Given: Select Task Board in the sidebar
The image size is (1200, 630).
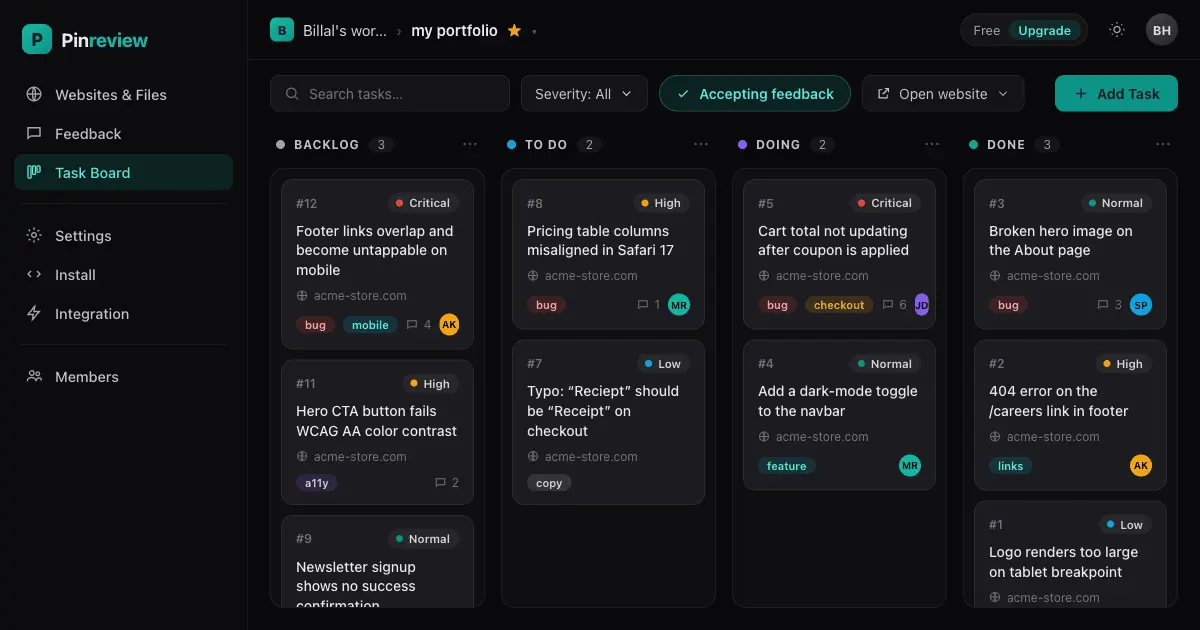Looking at the screenshot, I should click(123, 173).
